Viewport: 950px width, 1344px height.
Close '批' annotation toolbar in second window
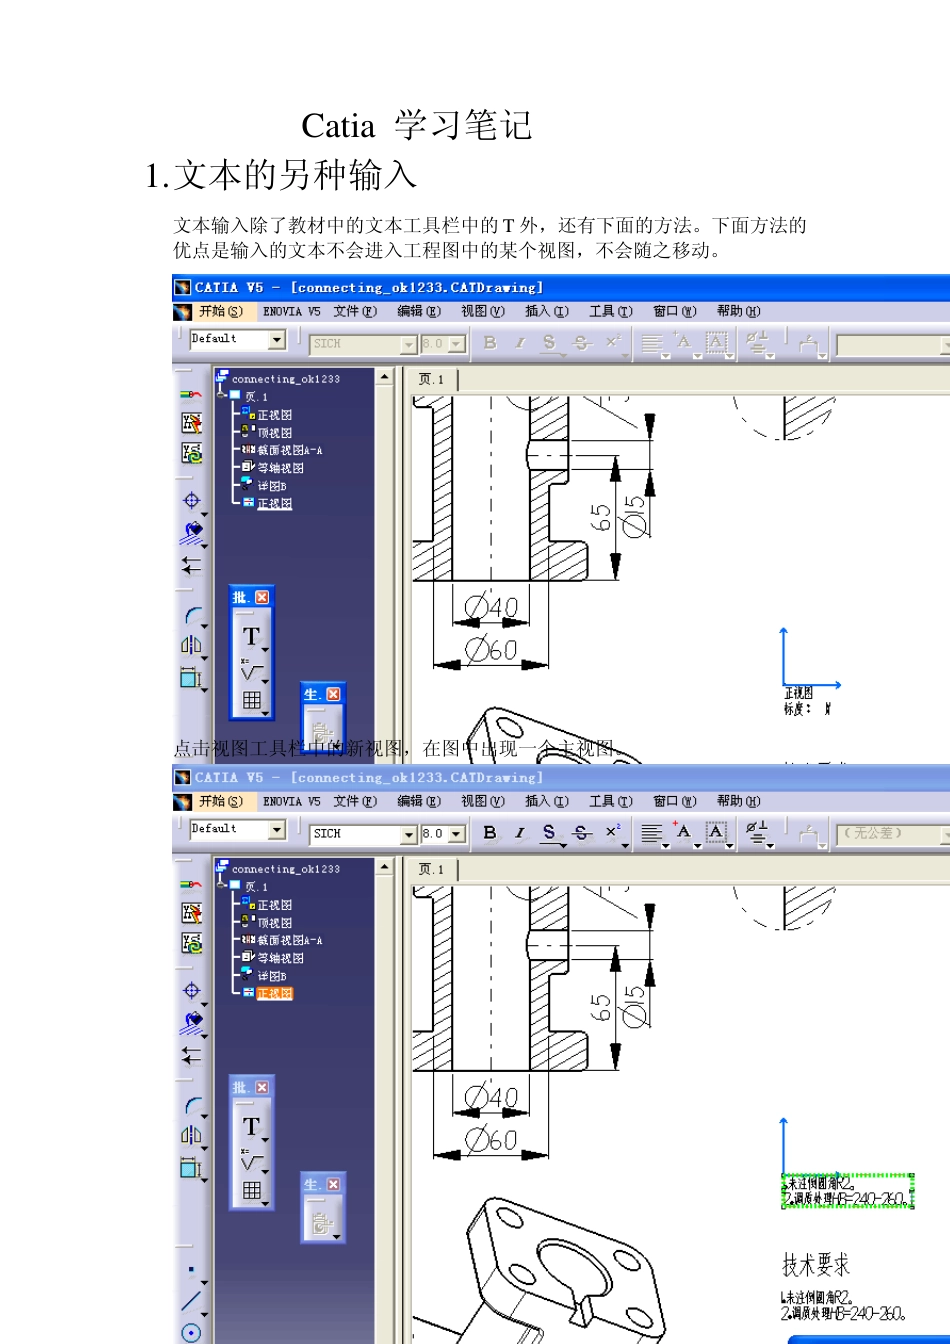click(x=261, y=1087)
